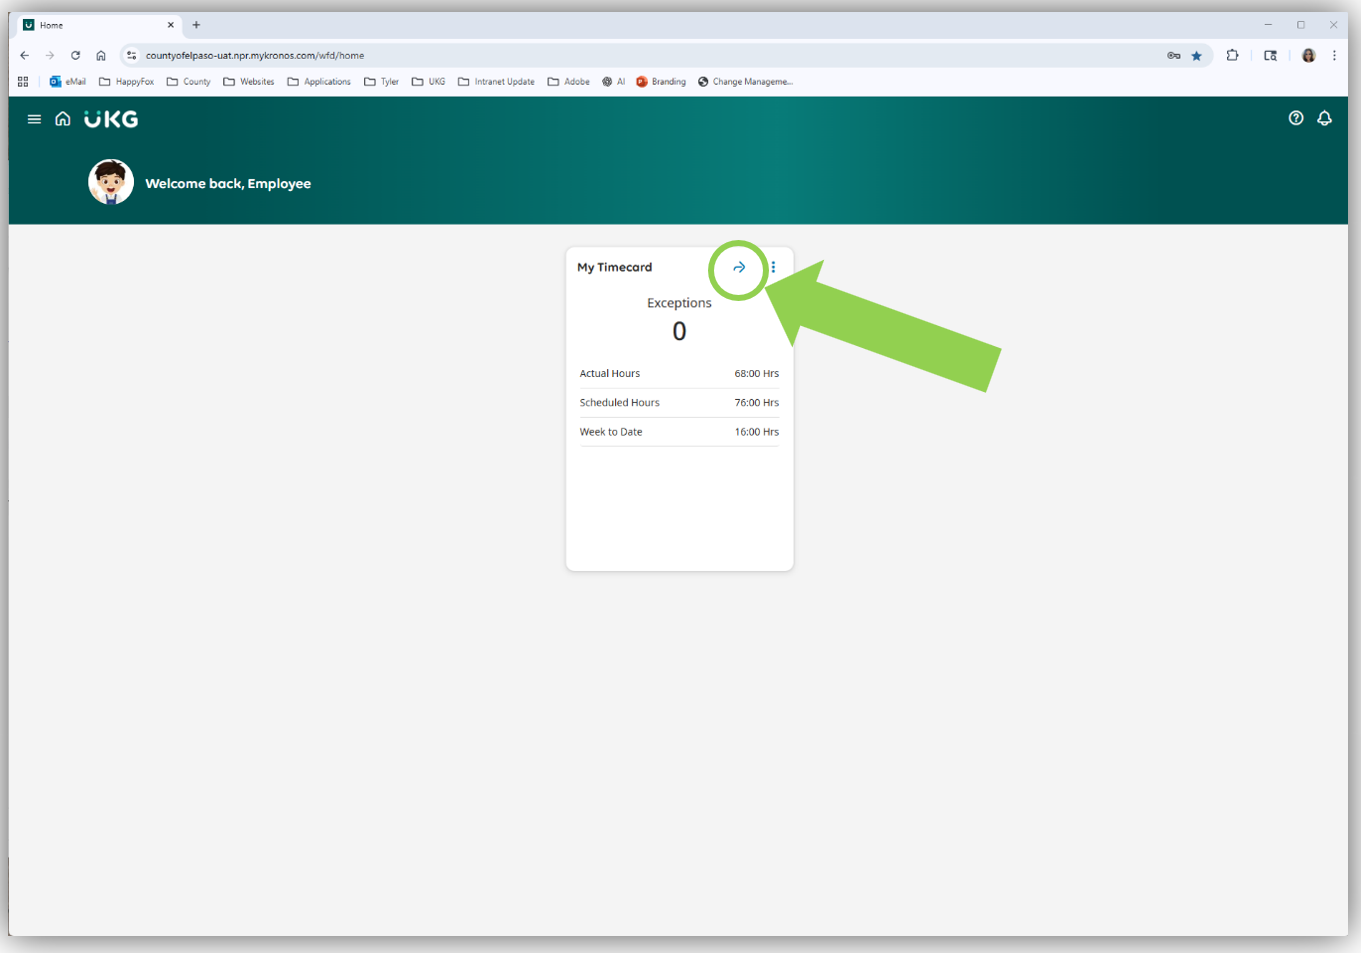Open the AI bookmark
Screen dimensions: 1361x953
coord(613,82)
